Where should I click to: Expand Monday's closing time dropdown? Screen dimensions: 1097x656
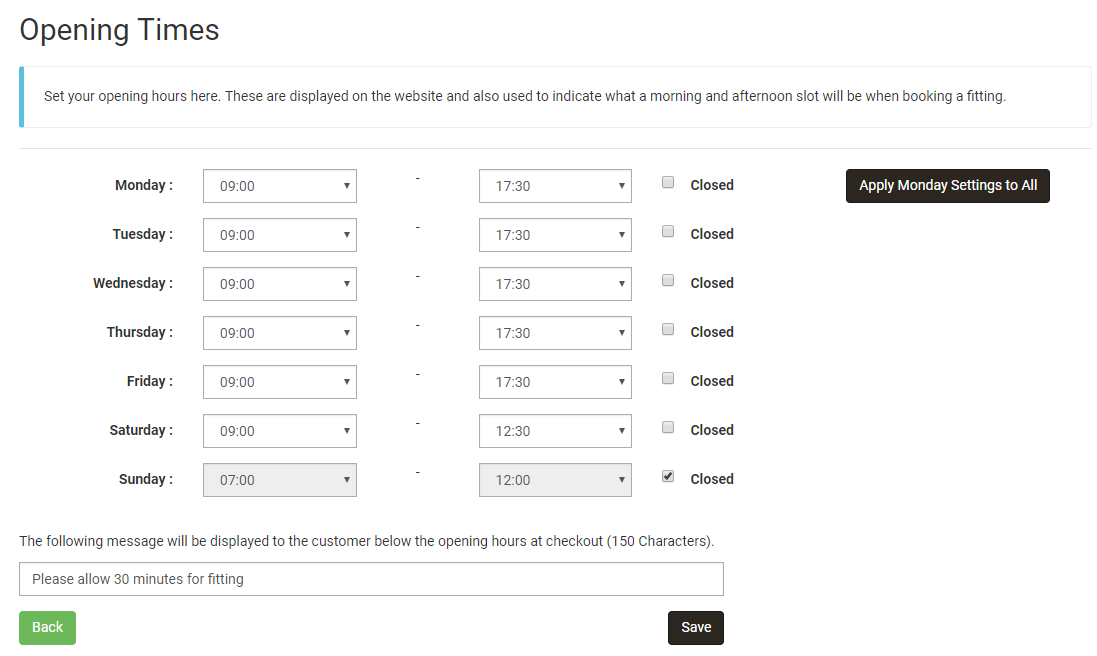(555, 186)
